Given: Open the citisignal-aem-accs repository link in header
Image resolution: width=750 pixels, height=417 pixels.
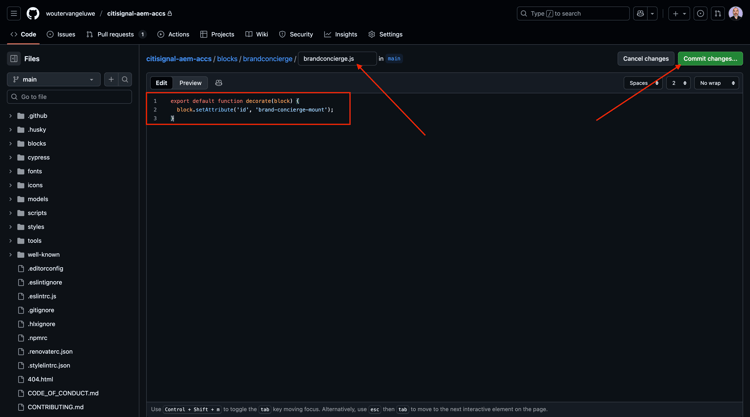Looking at the screenshot, I should (136, 13).
